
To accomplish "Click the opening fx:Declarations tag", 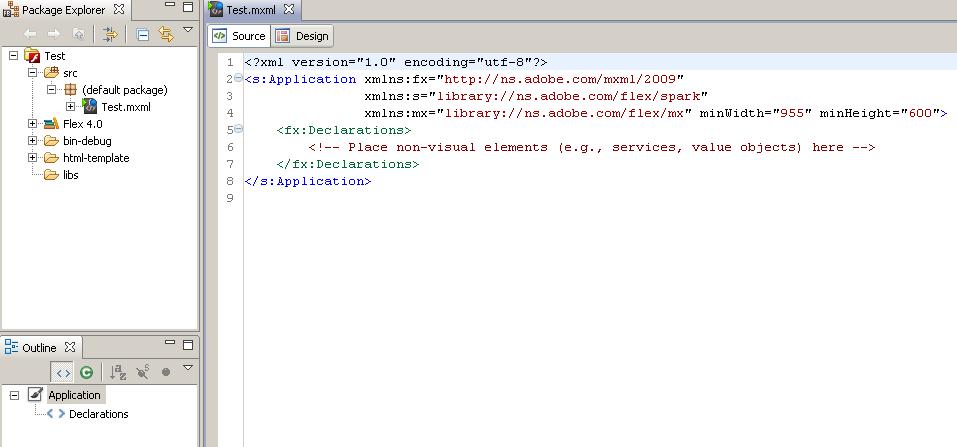I will point(344,130).
